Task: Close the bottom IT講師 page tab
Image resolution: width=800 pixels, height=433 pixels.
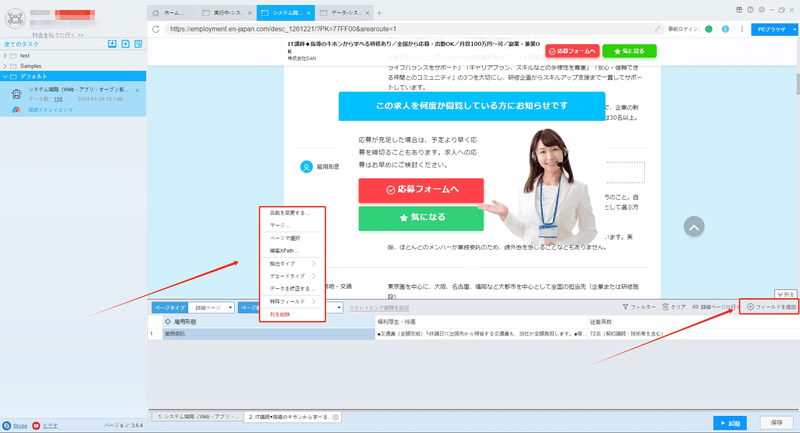Action: coord(336,417)
